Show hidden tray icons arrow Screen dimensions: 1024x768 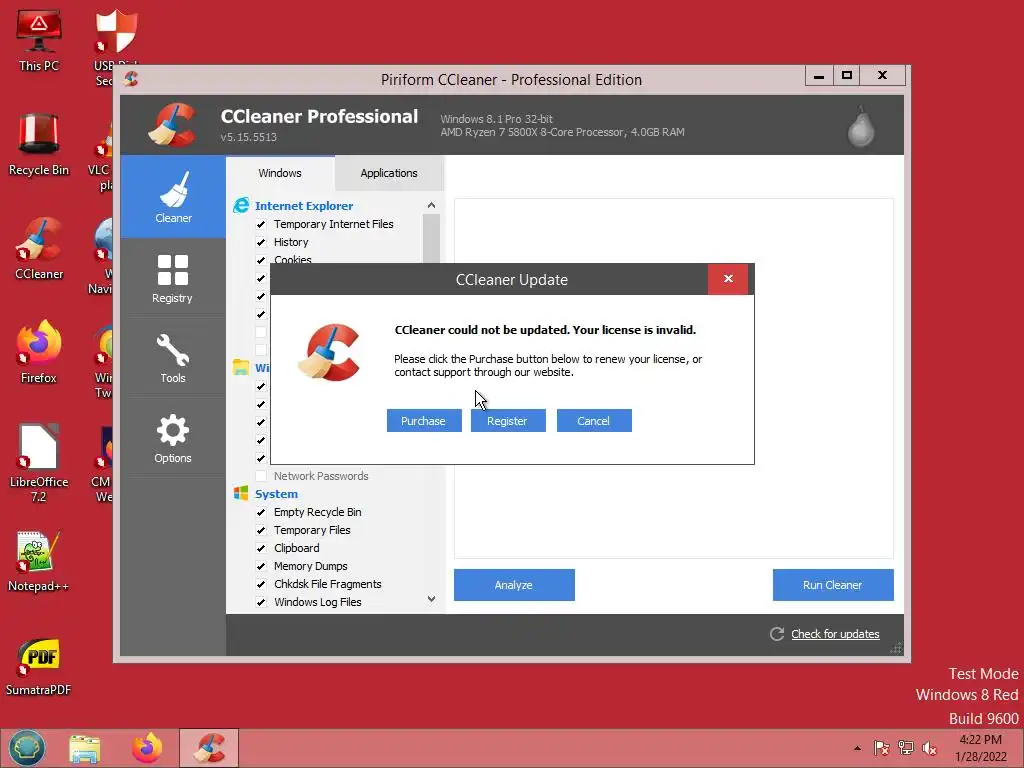click(x=857, y=748)
